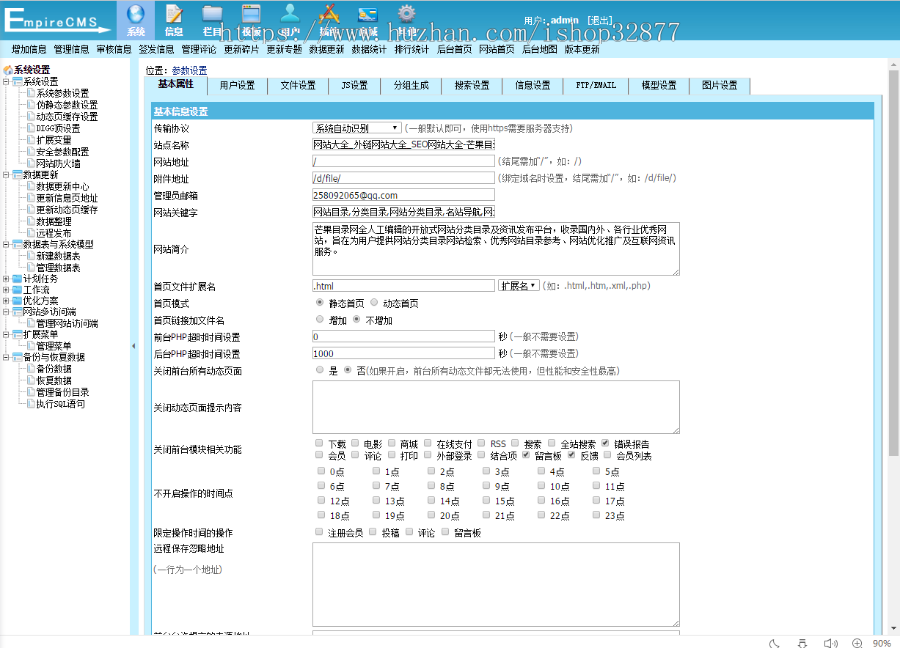
Task: Open the 用户 person icon section
Action: tap(290, 20)
